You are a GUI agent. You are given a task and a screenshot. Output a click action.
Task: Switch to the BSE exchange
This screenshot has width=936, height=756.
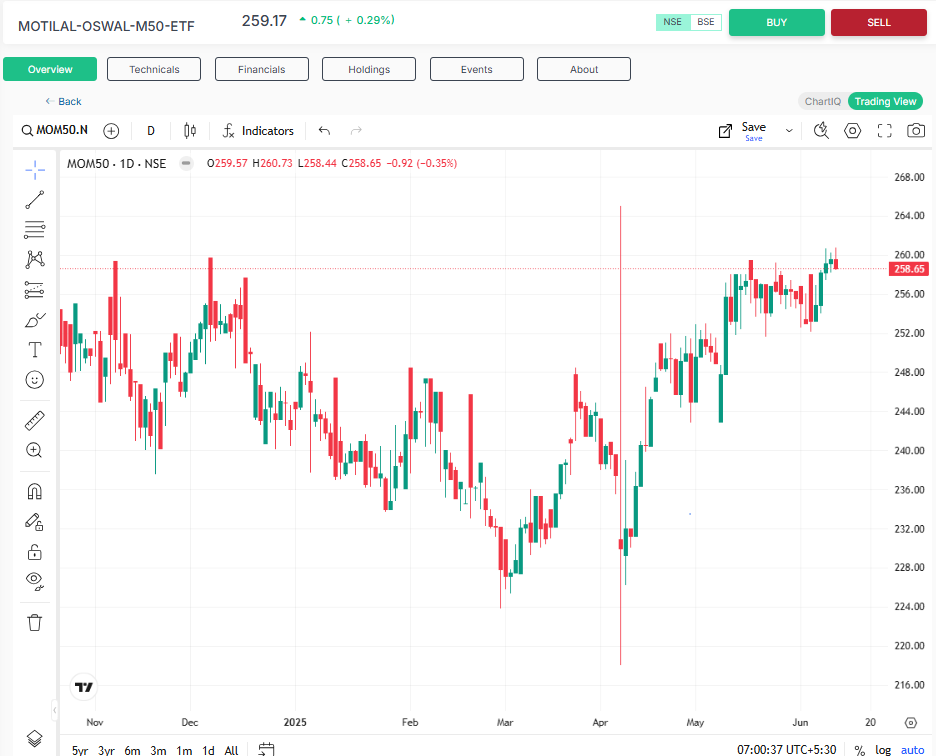click(x=706, y=22)
